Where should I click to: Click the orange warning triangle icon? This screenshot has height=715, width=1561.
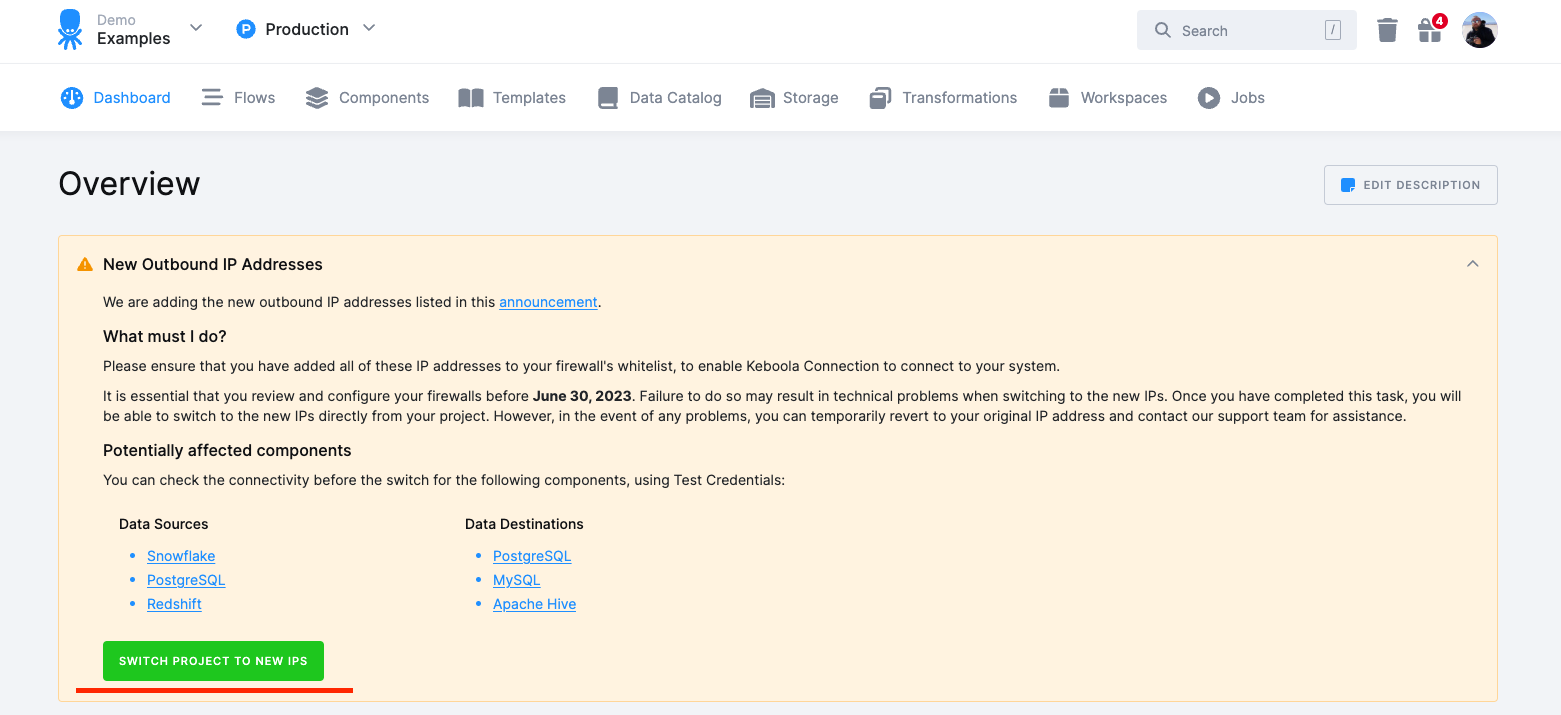pos(85,265)
